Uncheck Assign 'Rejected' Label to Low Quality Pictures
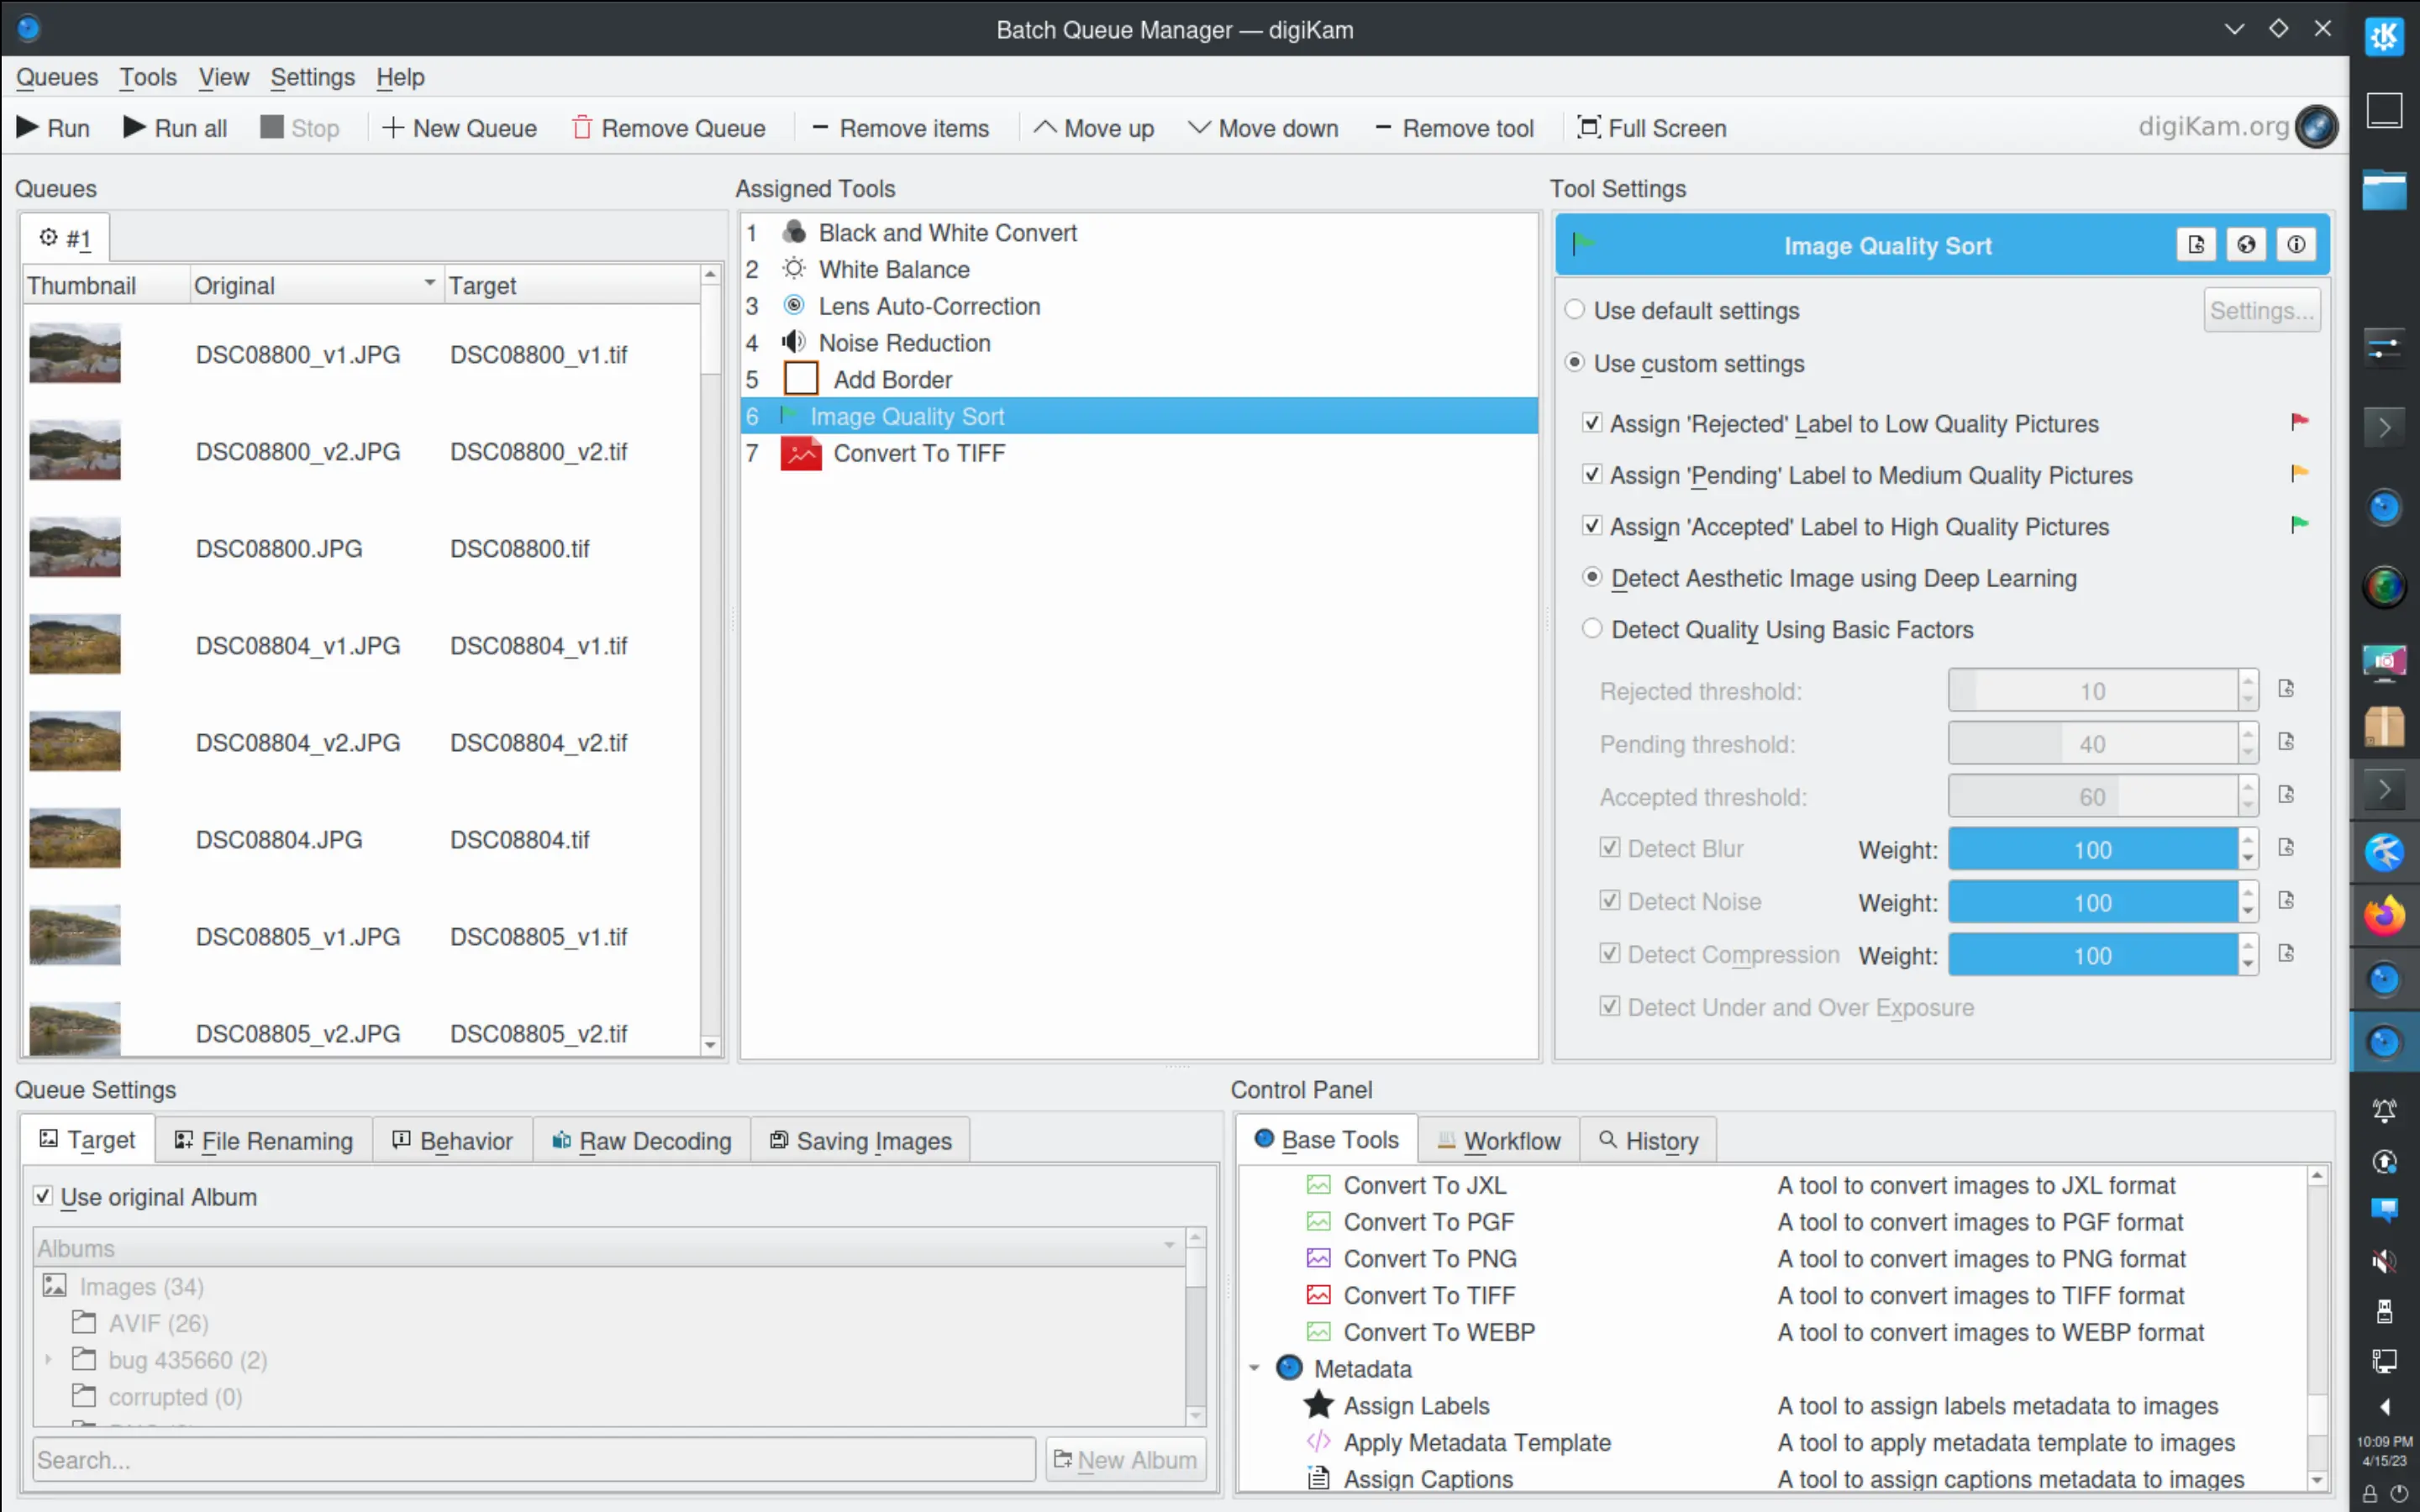The image size is (2420, 1512). [x=1592, y=423]
